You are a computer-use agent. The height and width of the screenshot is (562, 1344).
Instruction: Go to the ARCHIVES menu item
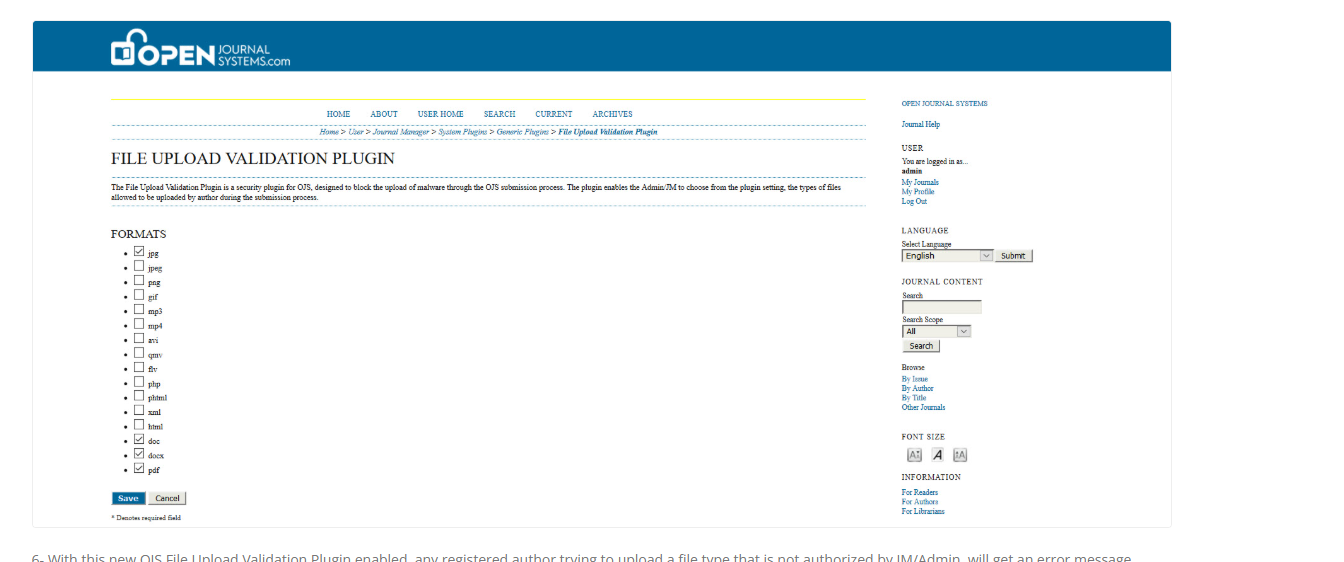tap(612, 114)
